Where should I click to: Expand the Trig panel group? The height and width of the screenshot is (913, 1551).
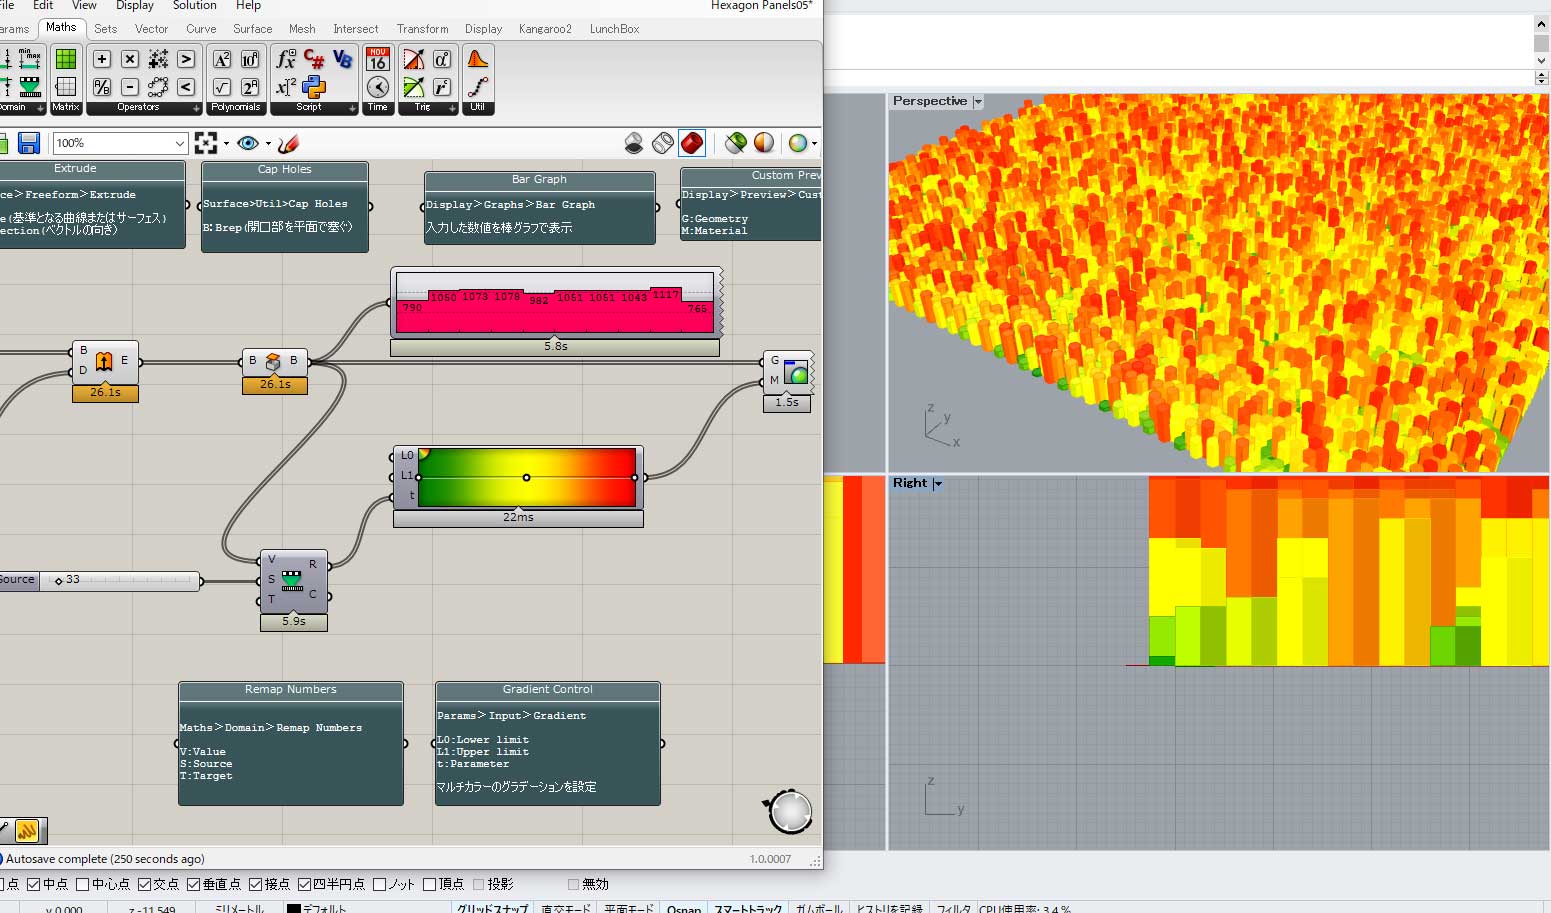[452, 108]
